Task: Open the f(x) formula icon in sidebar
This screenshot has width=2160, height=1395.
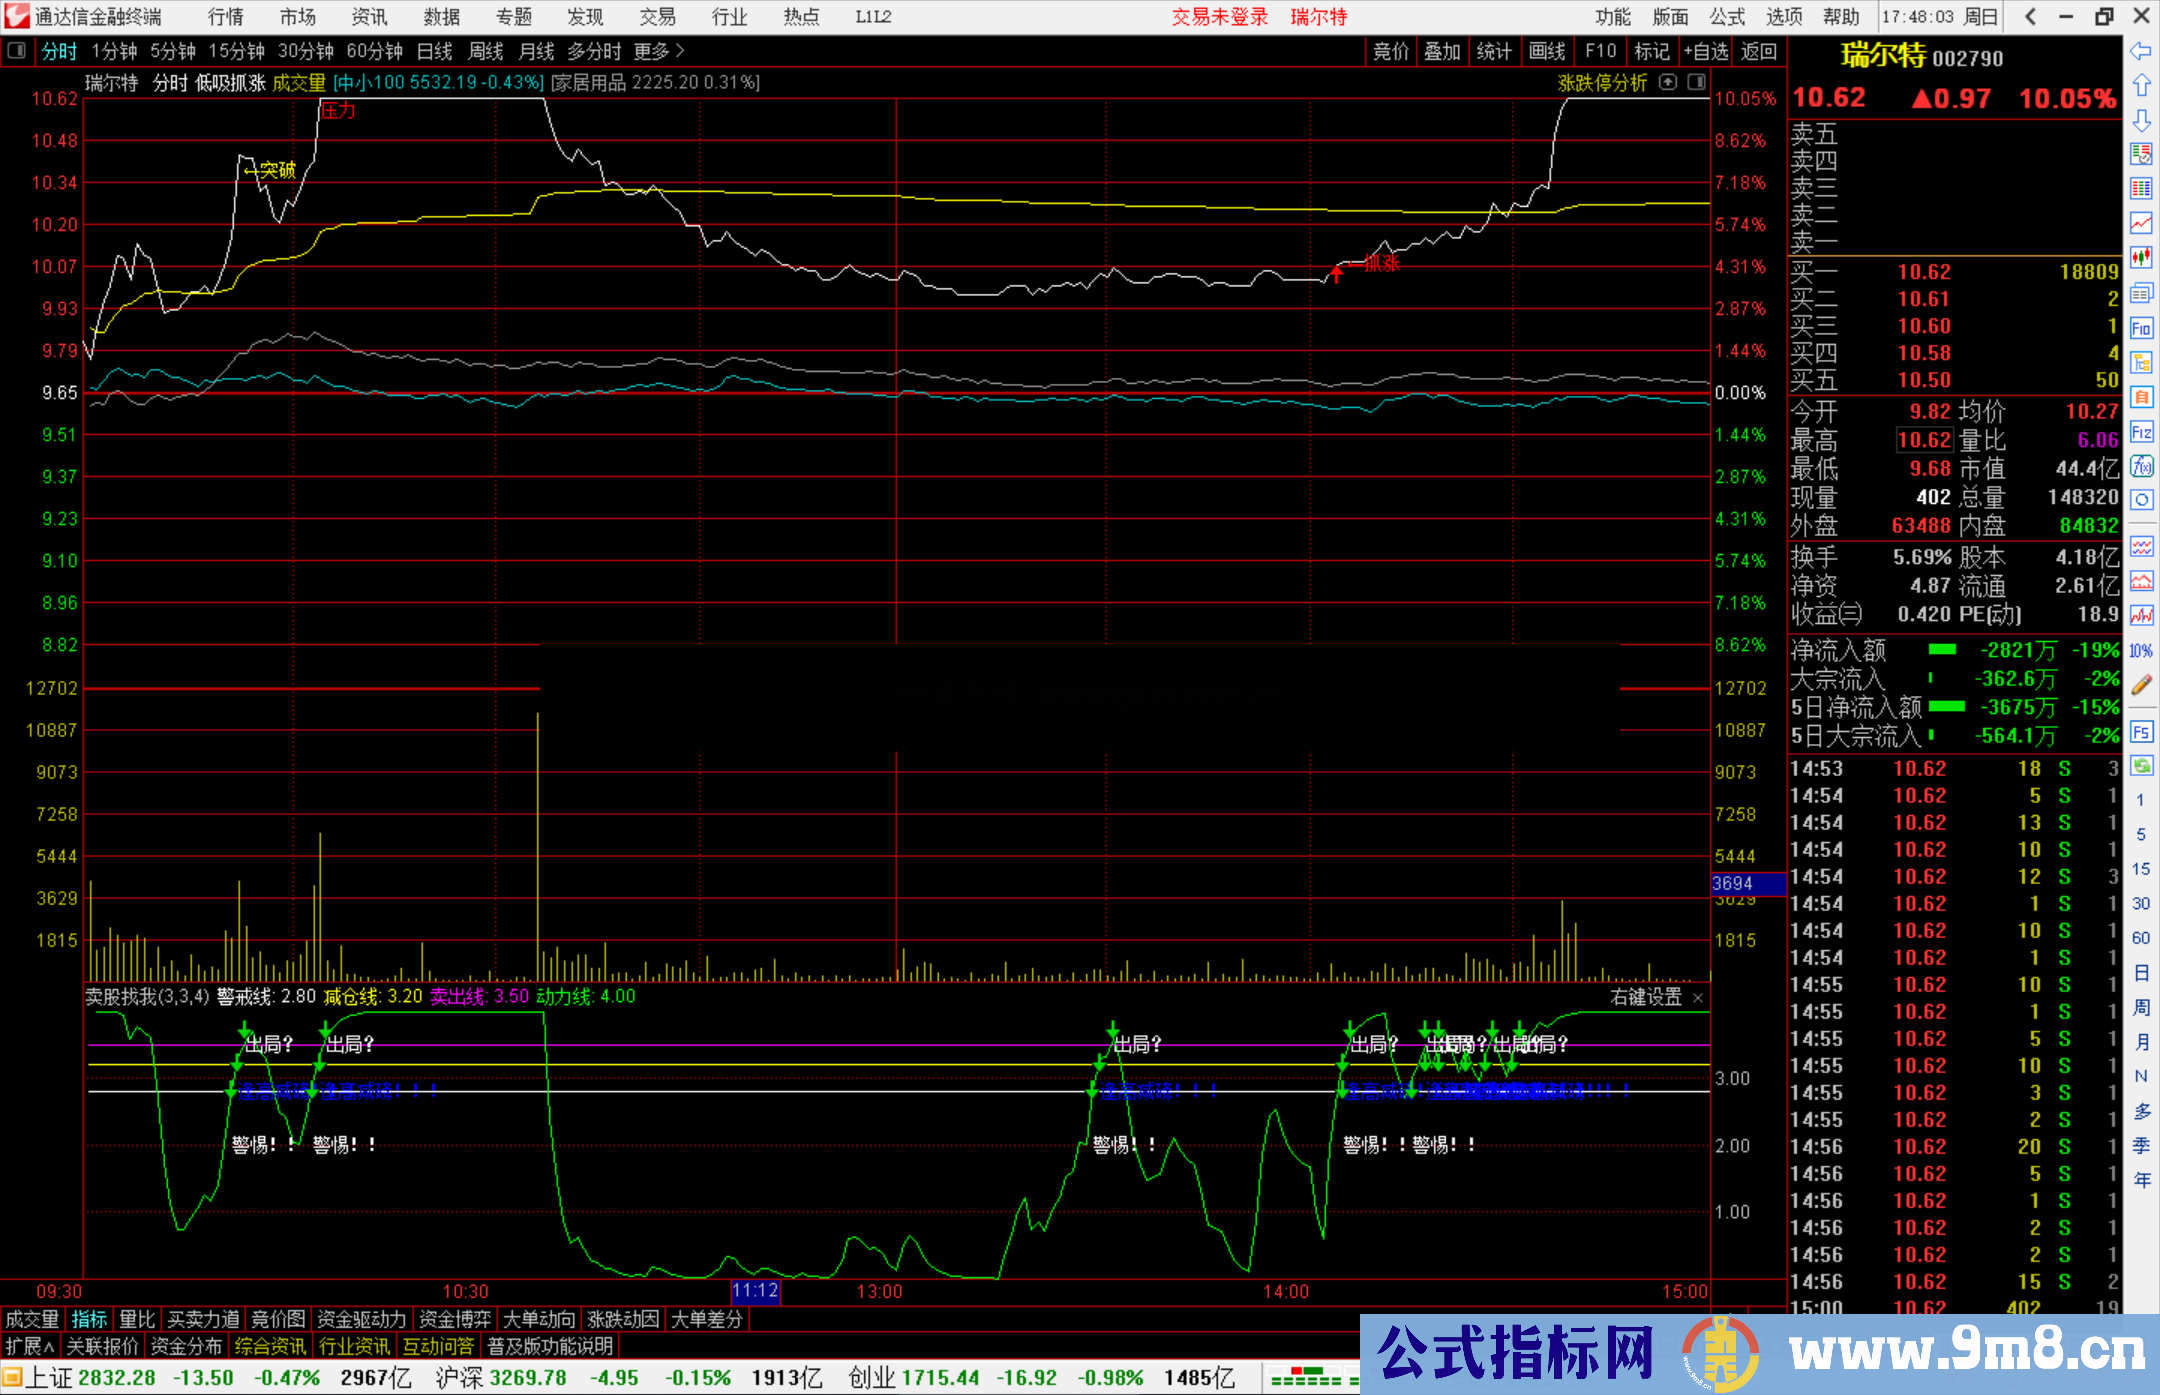Action: coord(2141,466)
